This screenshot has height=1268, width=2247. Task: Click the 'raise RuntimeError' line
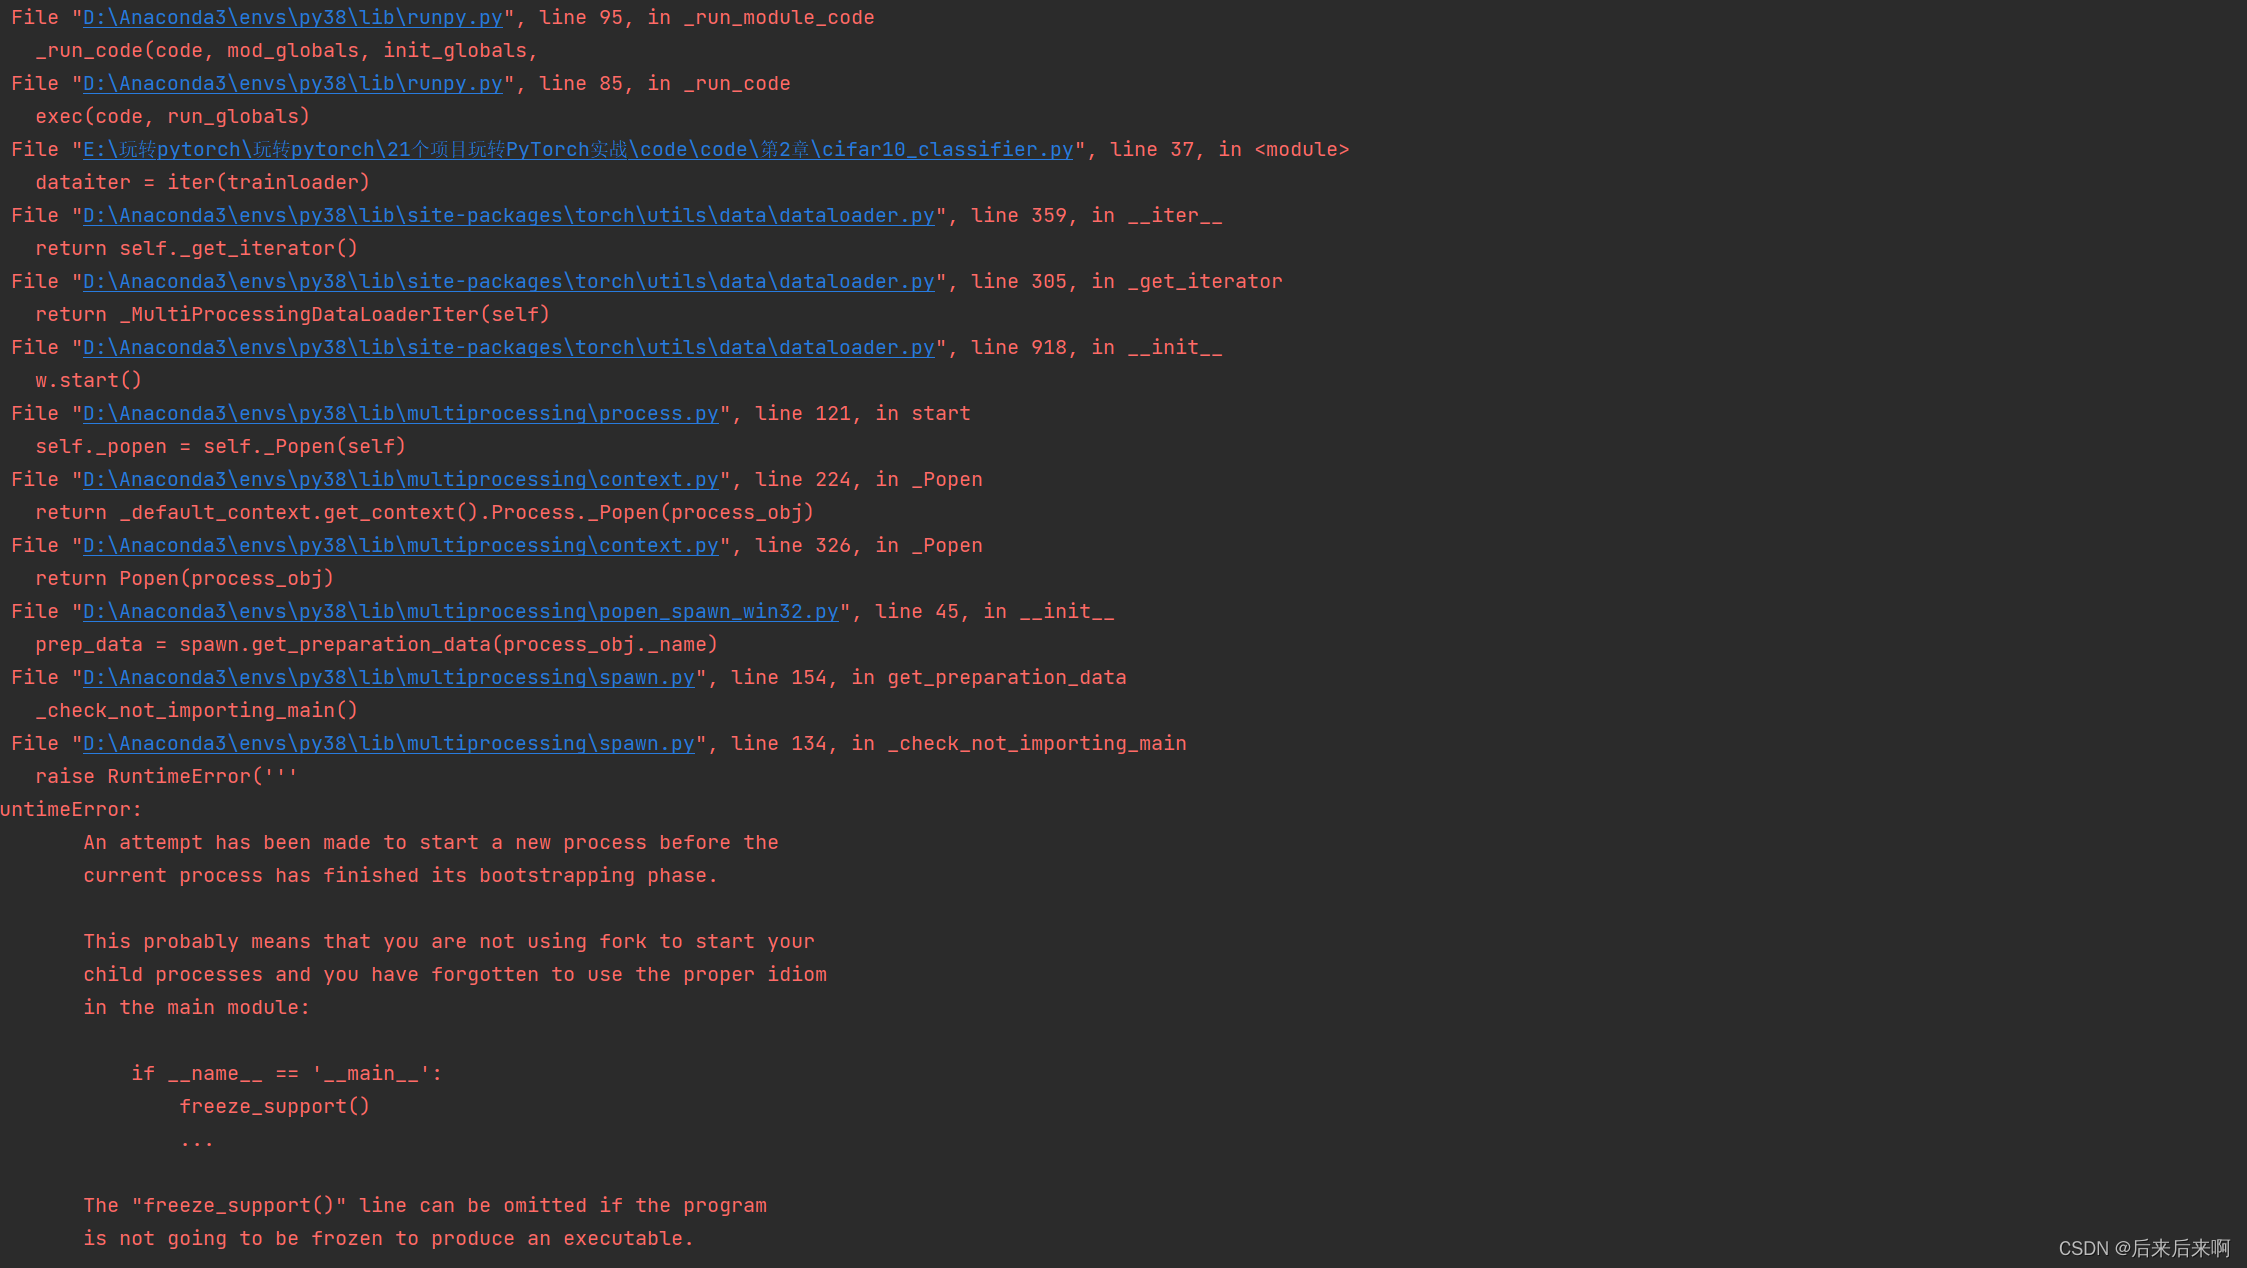pos(166,777)
